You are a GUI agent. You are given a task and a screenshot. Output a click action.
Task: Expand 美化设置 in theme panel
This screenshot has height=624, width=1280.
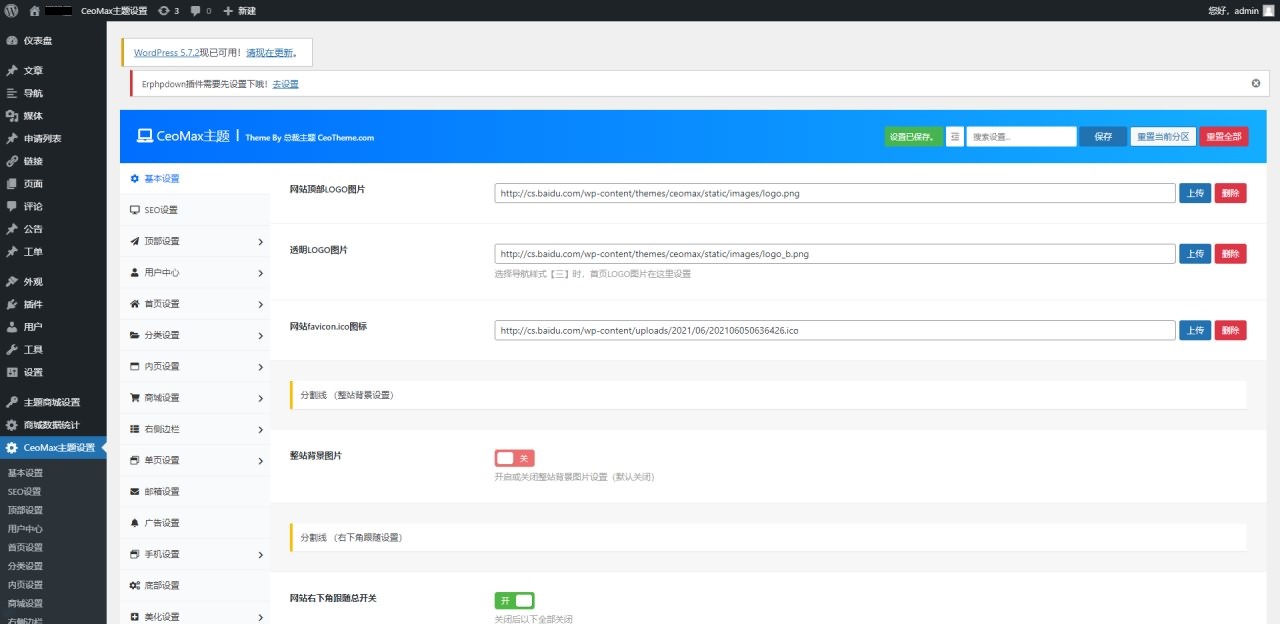195,617
